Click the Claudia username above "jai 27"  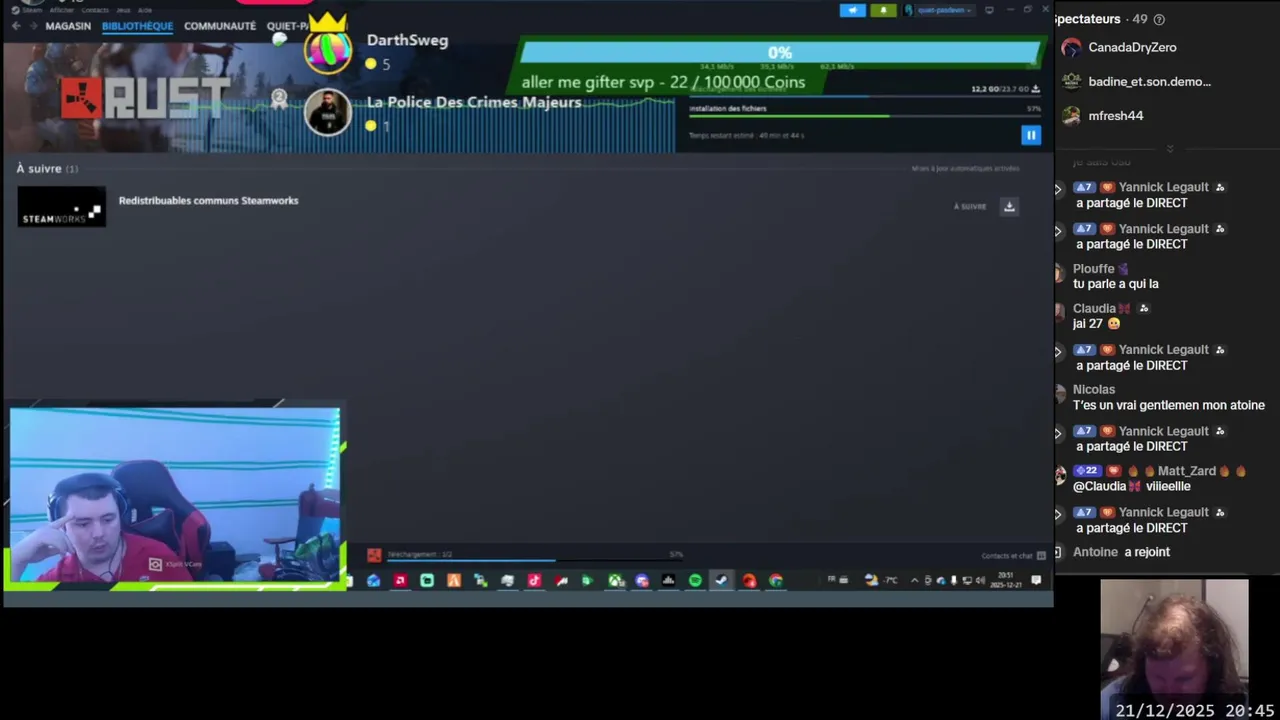pyautogui.click(x=1094, y=309)
